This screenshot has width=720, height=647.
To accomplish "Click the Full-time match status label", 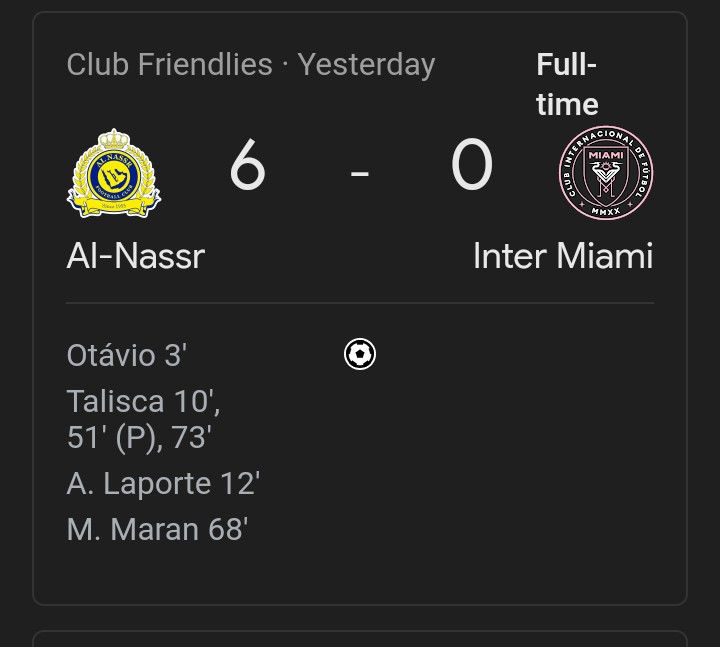I will coord(567,85).
